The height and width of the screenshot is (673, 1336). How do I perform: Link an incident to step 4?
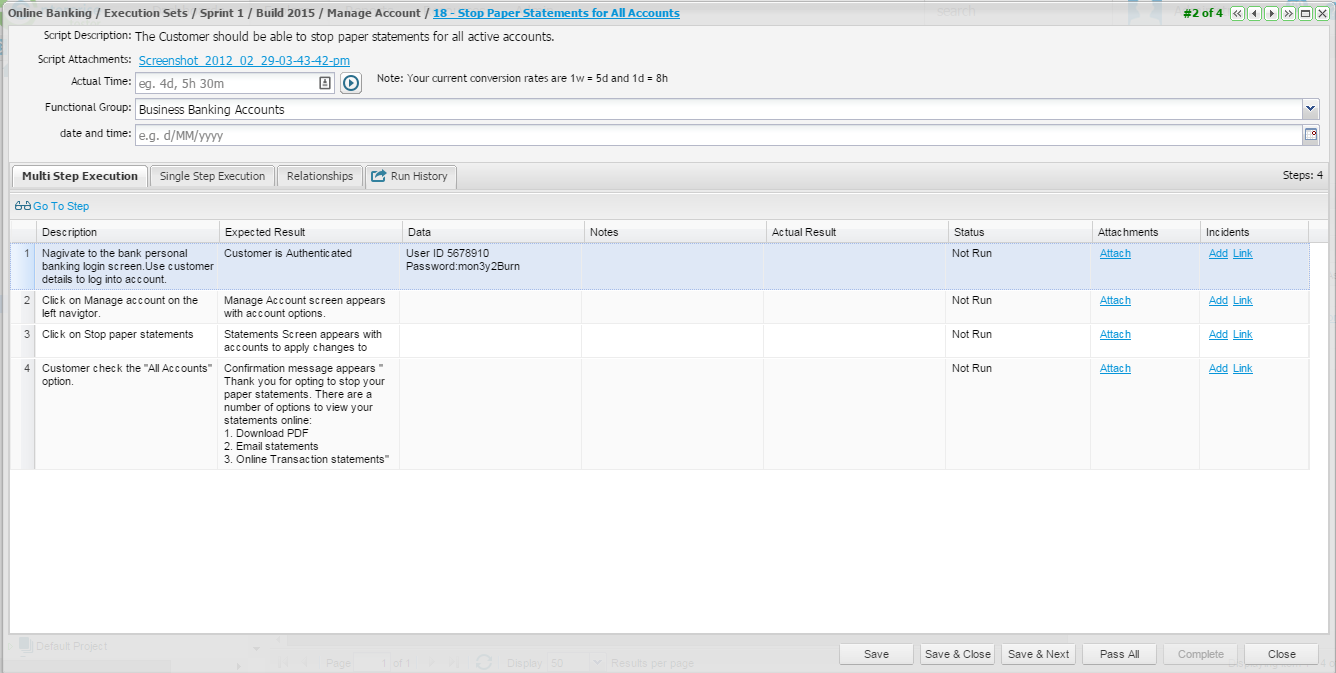click(1242, 369)
